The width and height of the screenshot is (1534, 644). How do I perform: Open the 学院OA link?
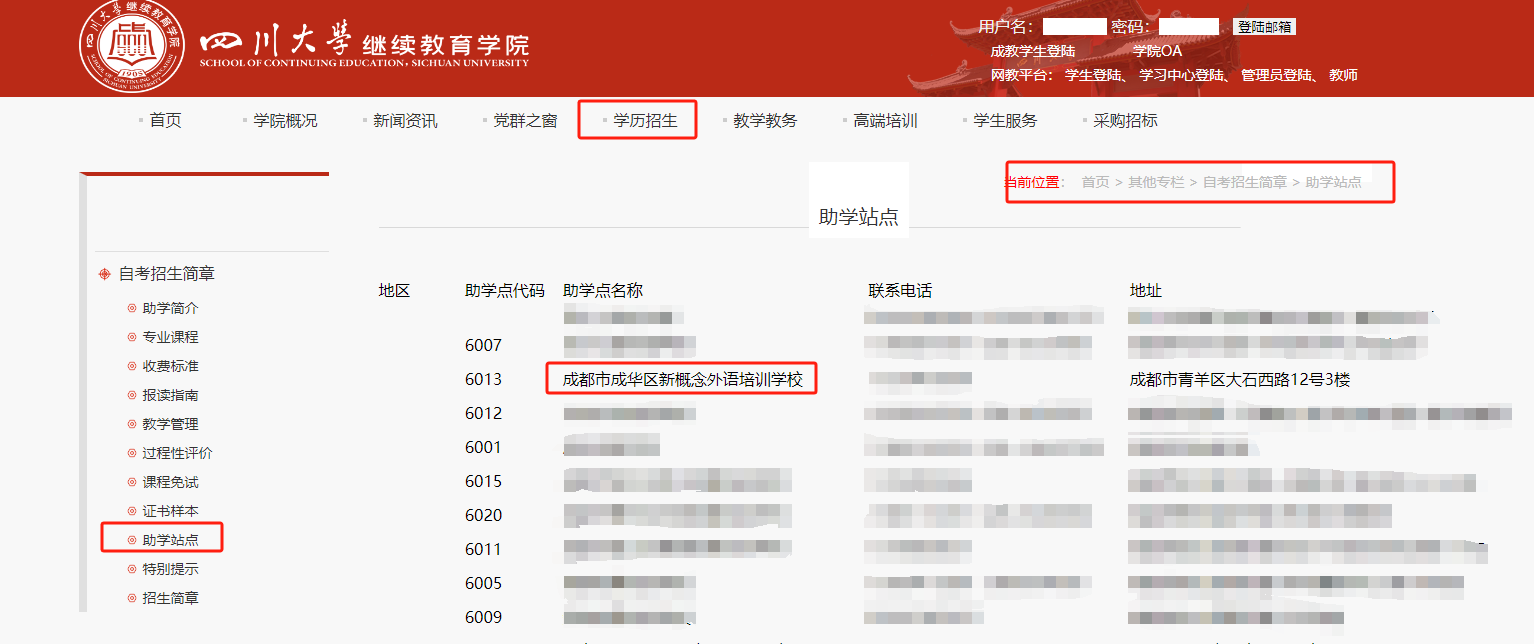click(x=1157, y=51)
